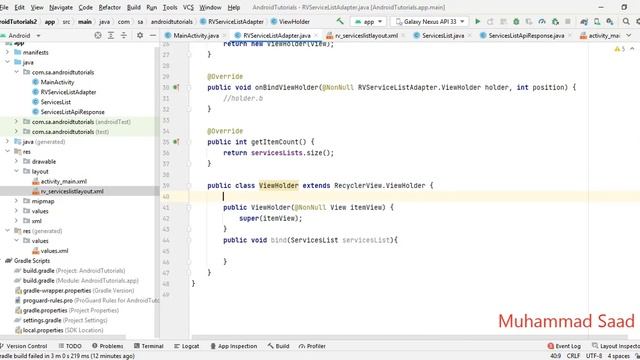640x360 pixels.
Task: Open the Layout Inspector tool window
Action: 616,346
